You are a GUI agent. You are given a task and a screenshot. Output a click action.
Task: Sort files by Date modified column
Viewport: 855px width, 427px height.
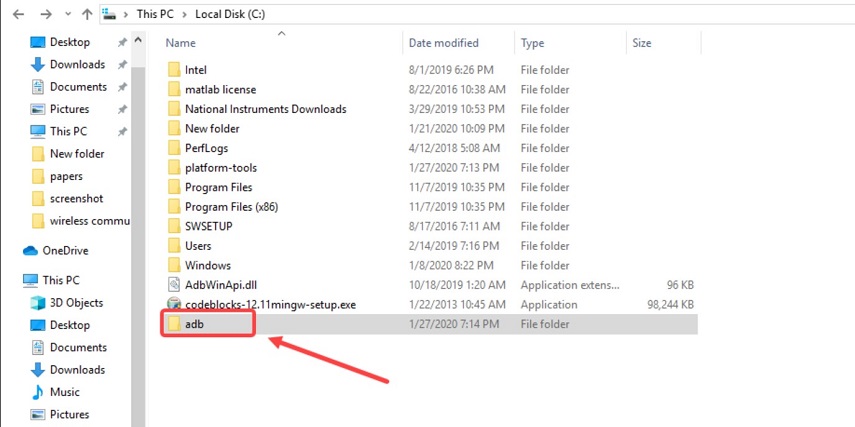tap(443, 43)
